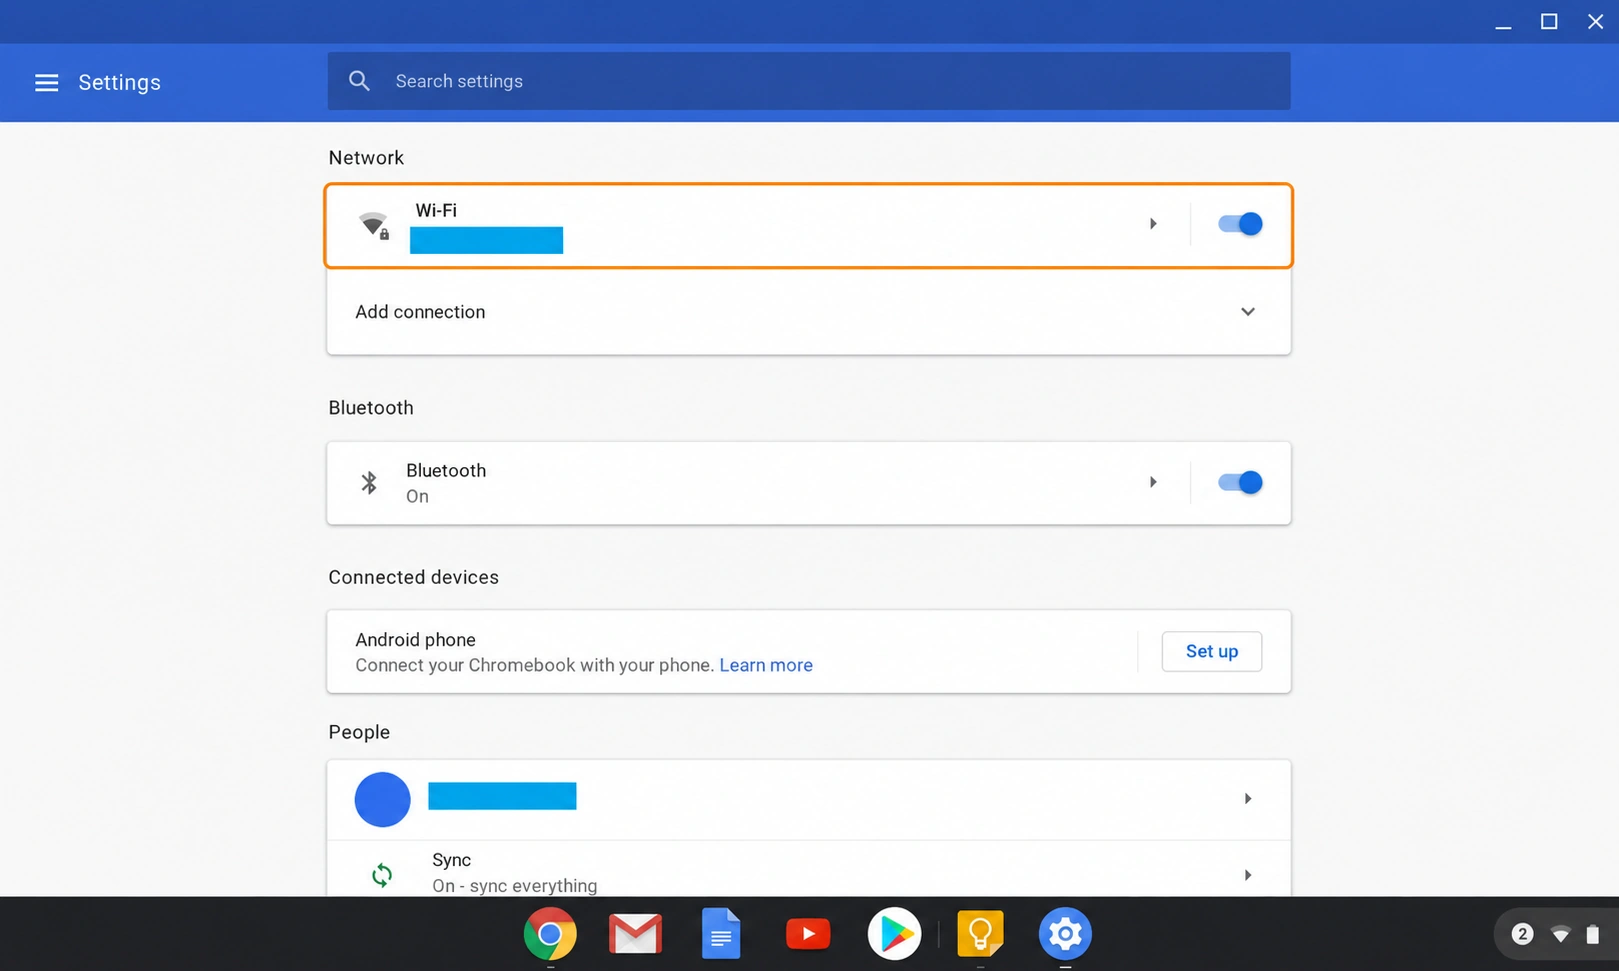Viewport: 1619px width, 971px height.
Task: Open Sync settings arrow
Action: pos(1248,875)
